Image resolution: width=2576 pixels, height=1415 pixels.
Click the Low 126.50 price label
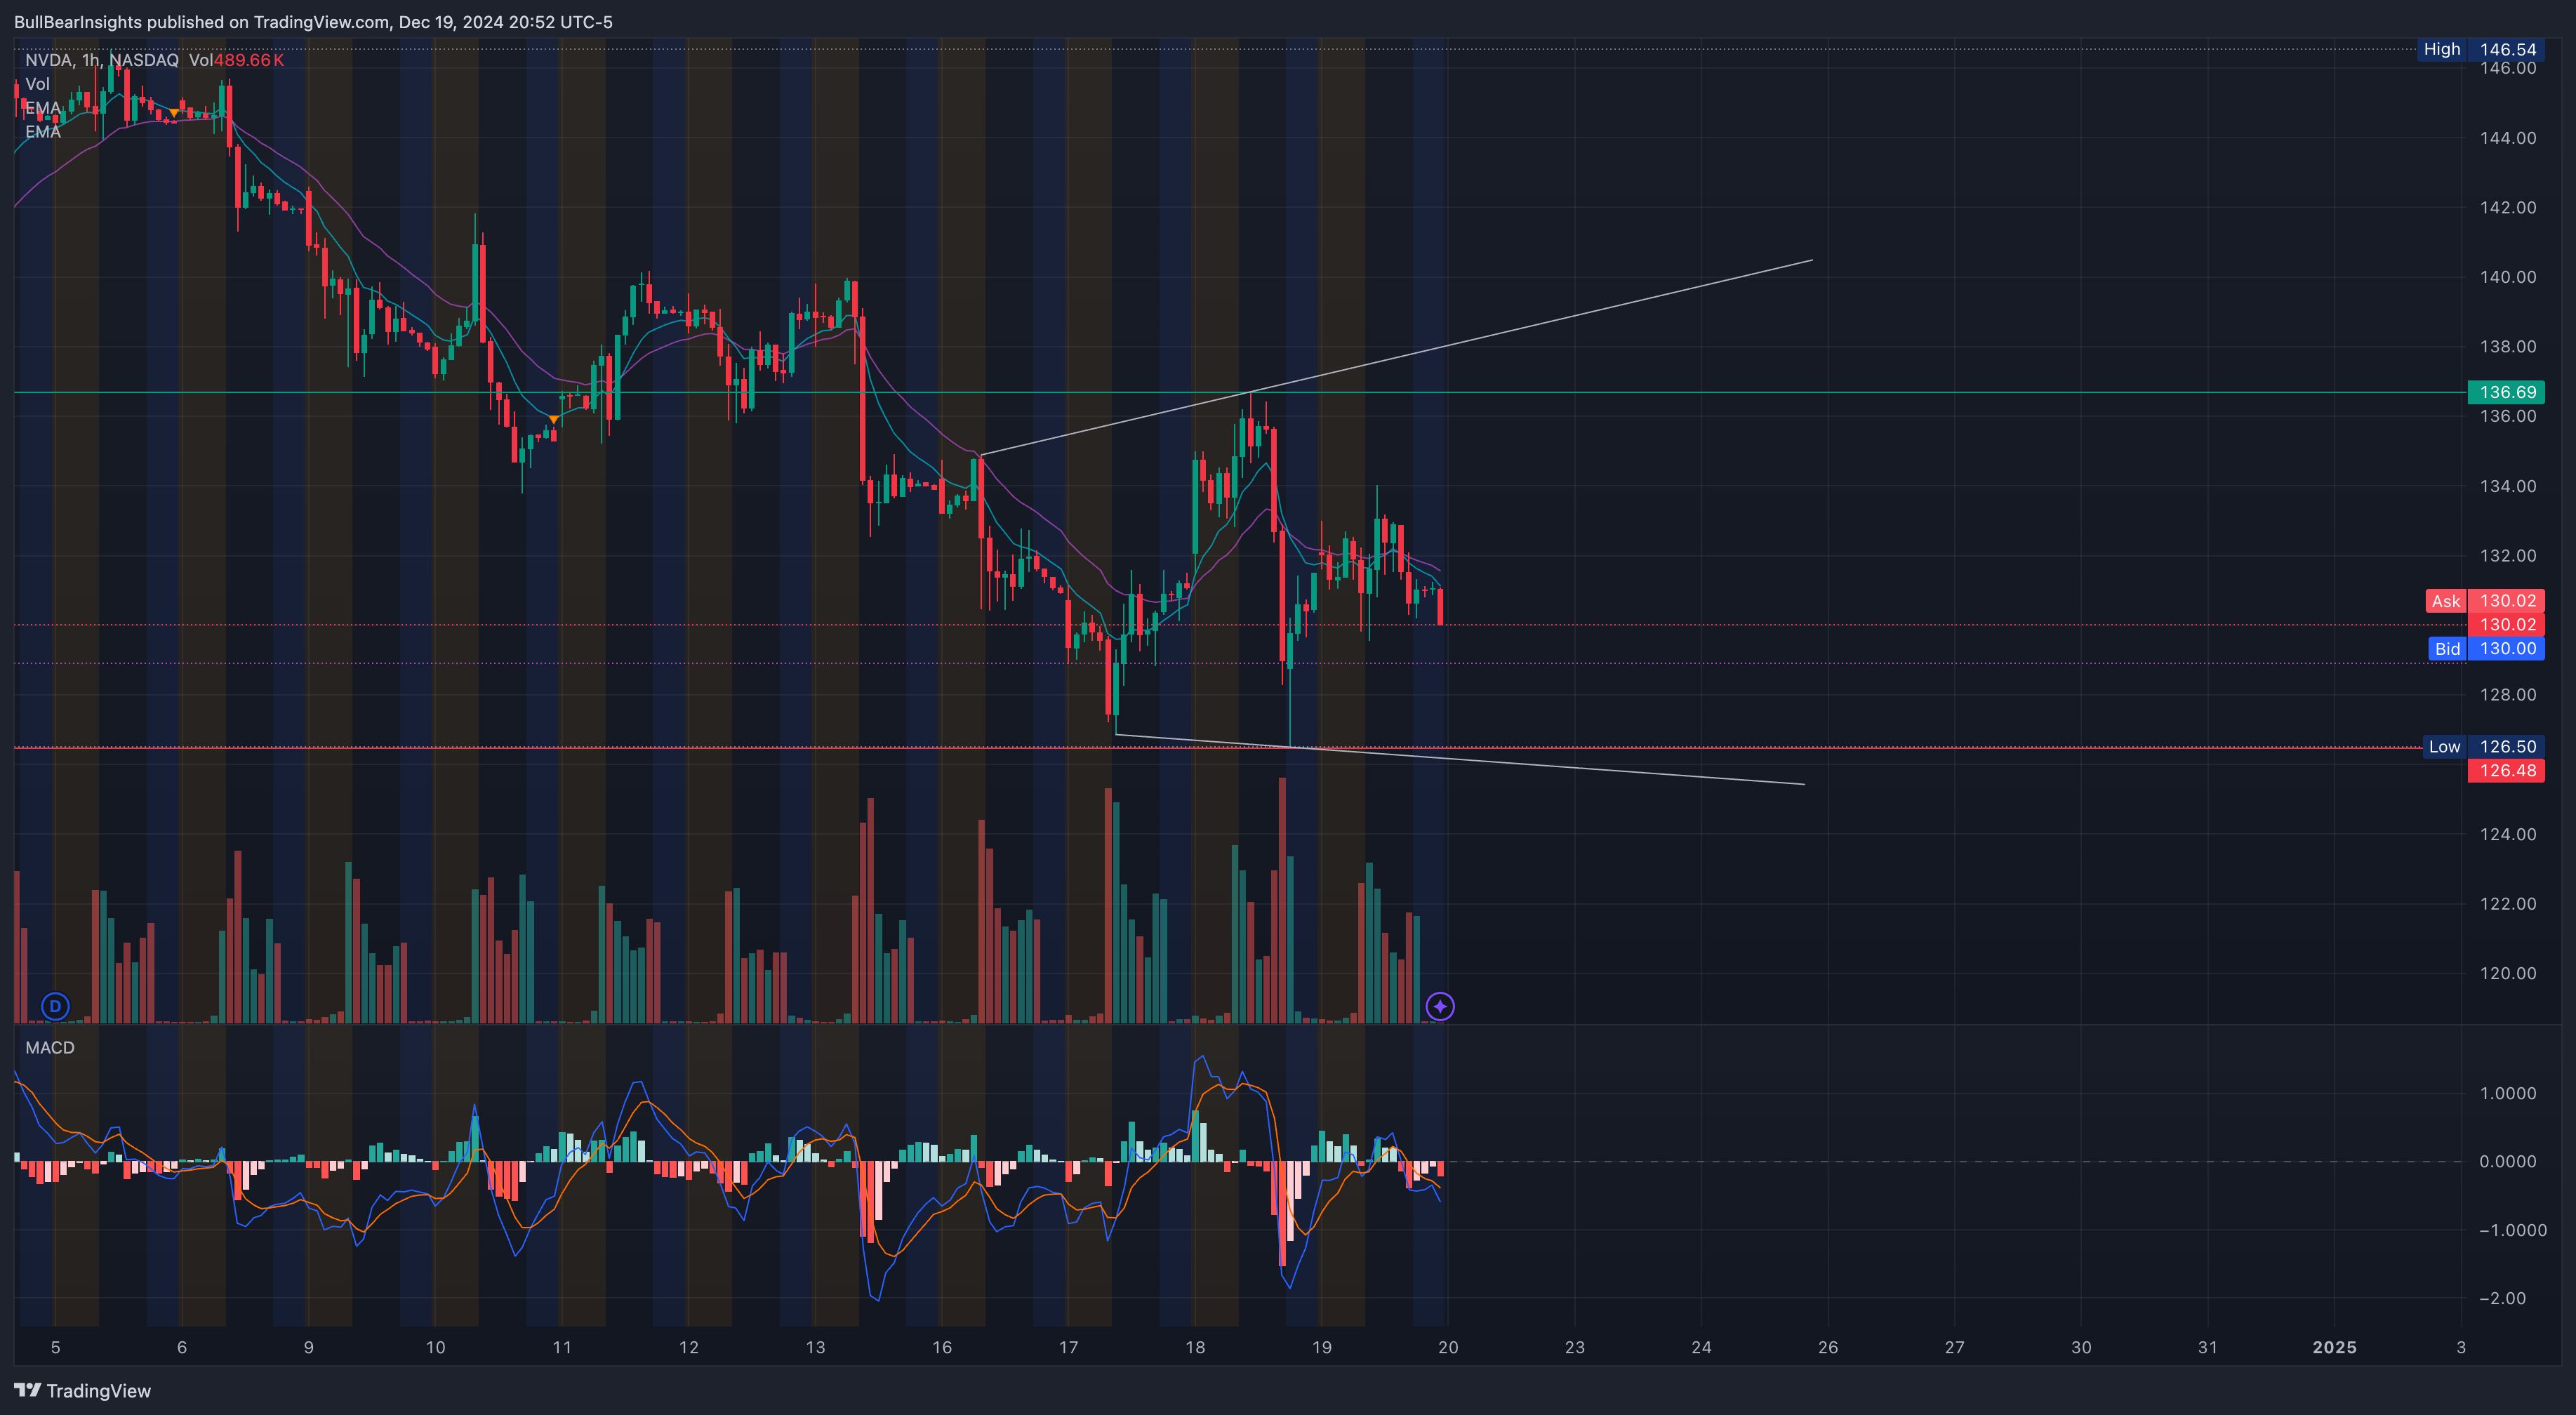tap(2483, 747)
